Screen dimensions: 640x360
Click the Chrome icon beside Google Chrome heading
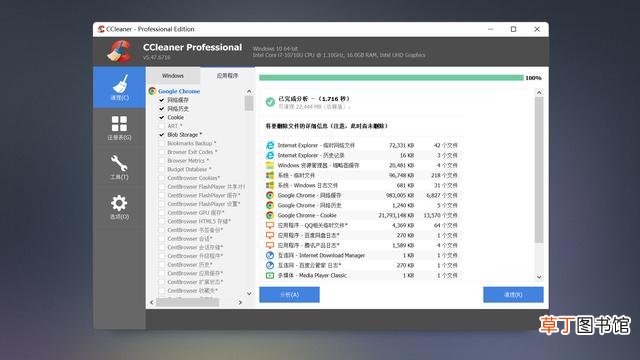[x=152, y=91]
